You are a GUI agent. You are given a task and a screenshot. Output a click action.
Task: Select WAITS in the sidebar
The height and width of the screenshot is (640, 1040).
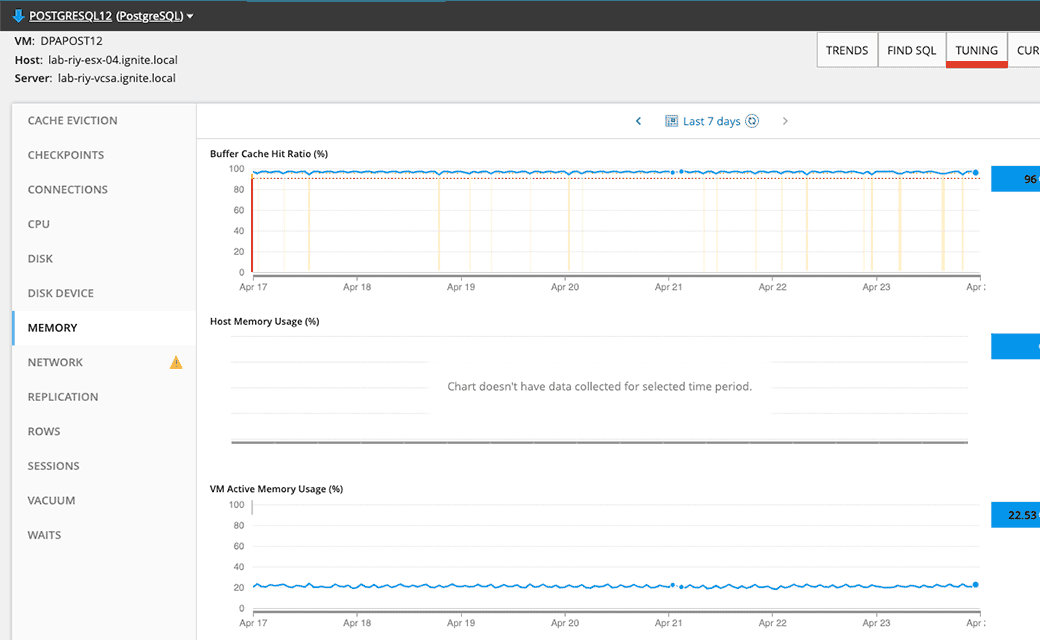coord(44,535)
